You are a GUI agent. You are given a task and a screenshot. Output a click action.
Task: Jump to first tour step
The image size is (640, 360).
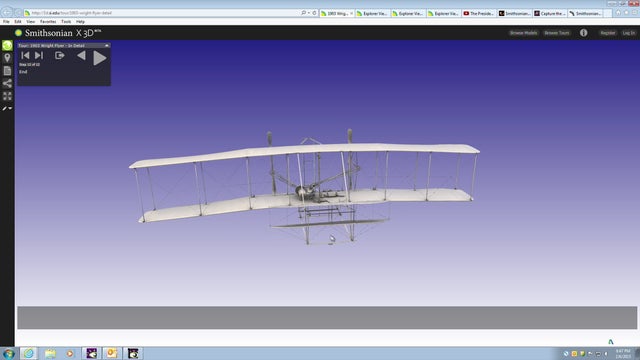pyautogui.click(x=25, y=55)
